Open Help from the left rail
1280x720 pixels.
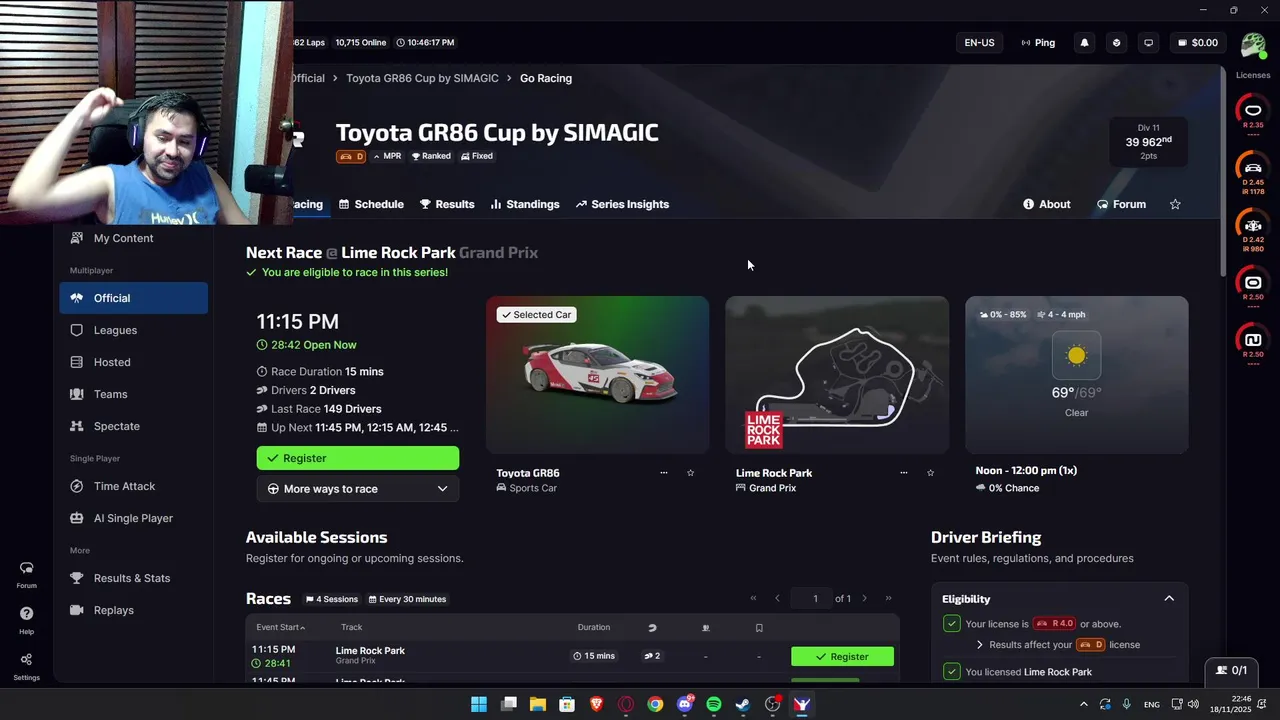[x=26, y=620]
